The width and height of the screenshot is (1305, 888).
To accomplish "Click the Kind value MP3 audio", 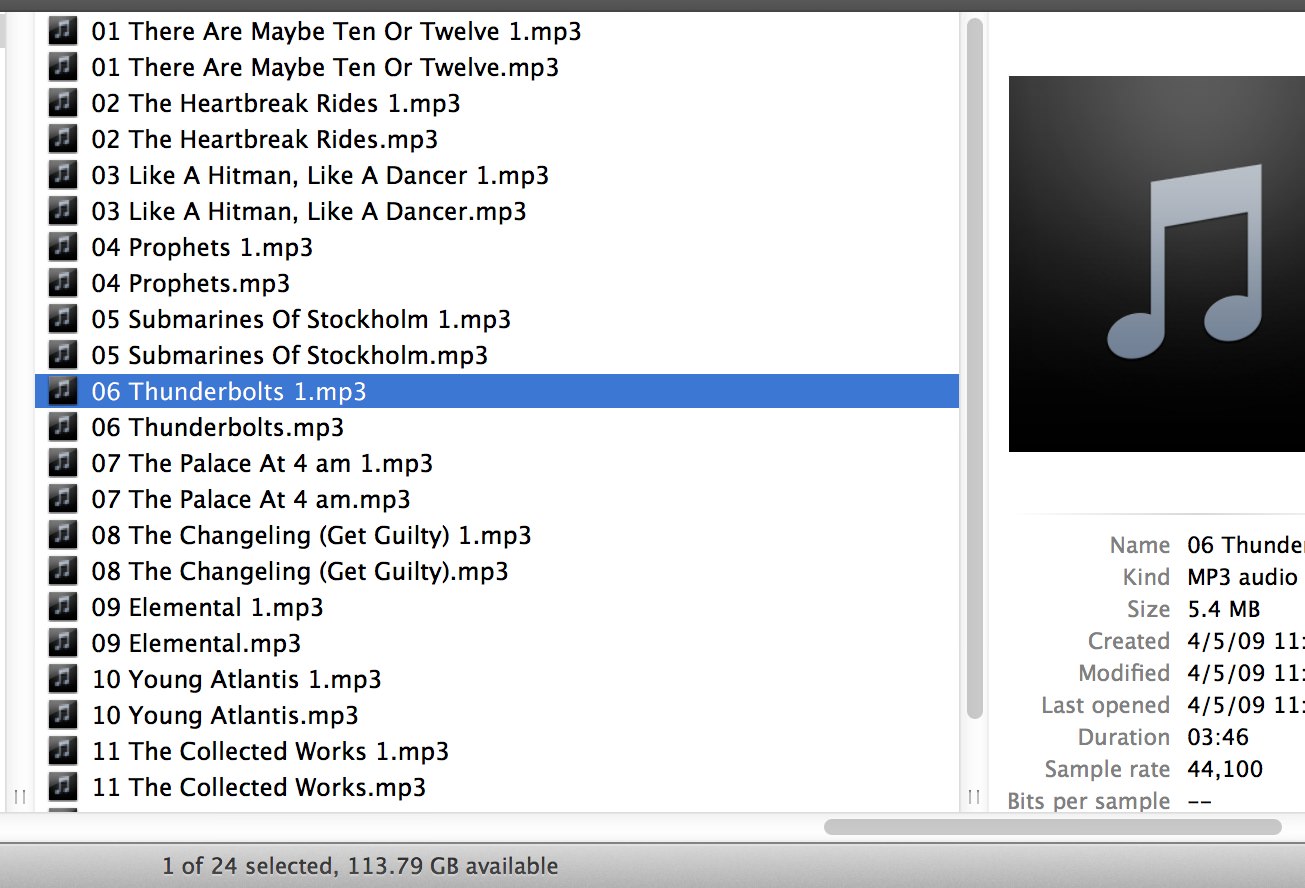I will (1243, 578).
